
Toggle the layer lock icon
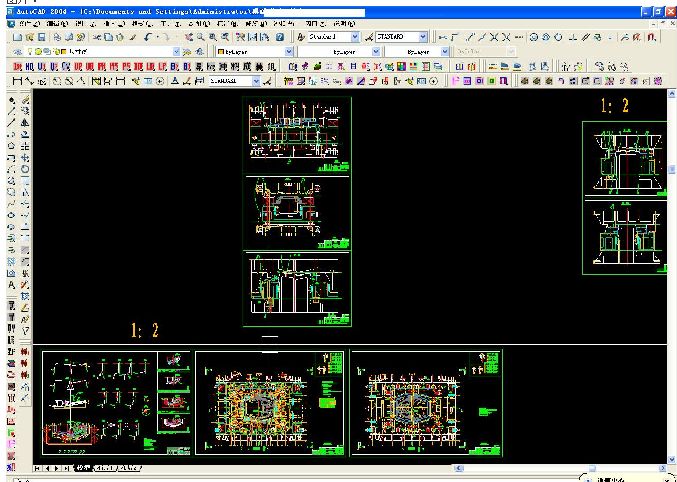[x=56, y=52]
